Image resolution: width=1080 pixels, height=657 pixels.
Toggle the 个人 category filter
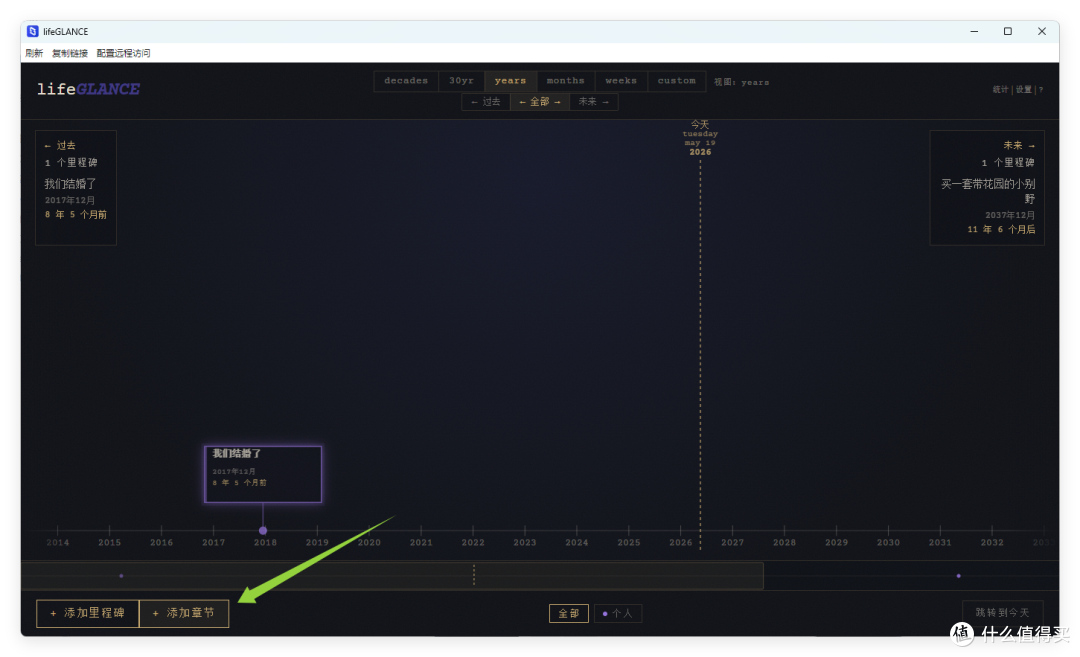[x=618, y=613]
